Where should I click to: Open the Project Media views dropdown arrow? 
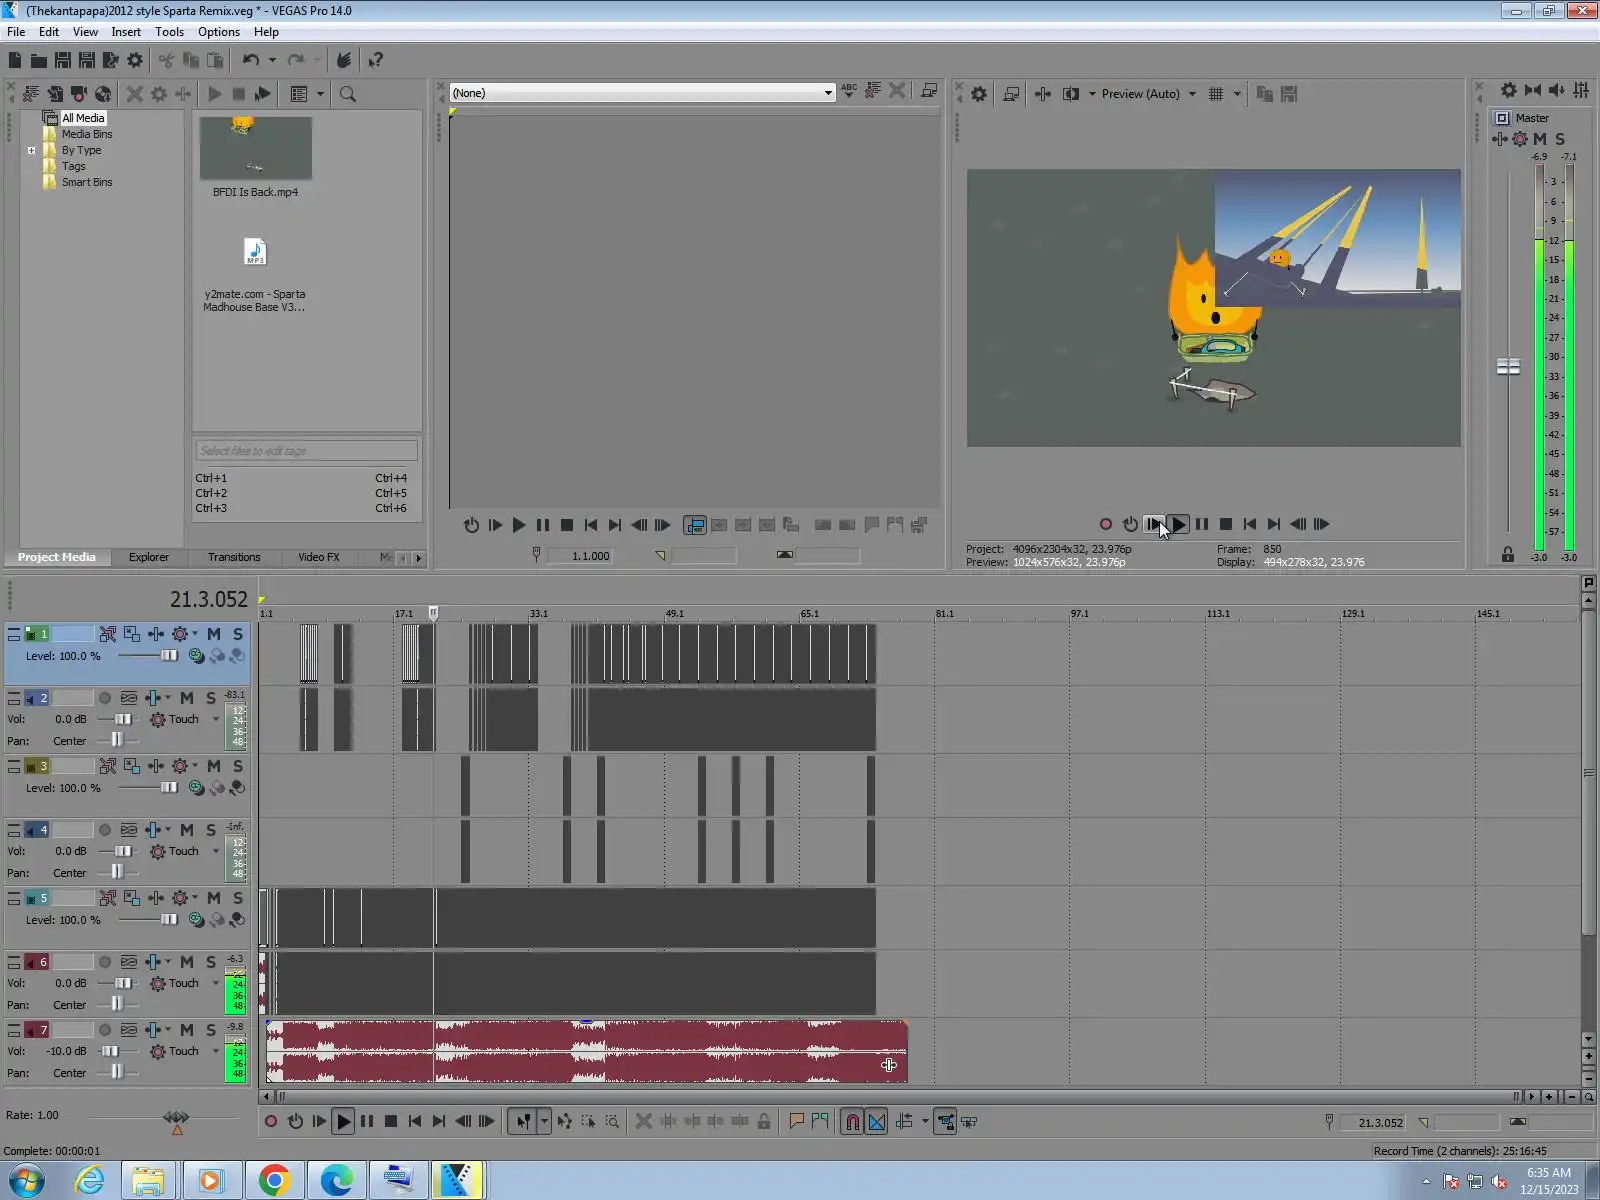click(320, 94)
